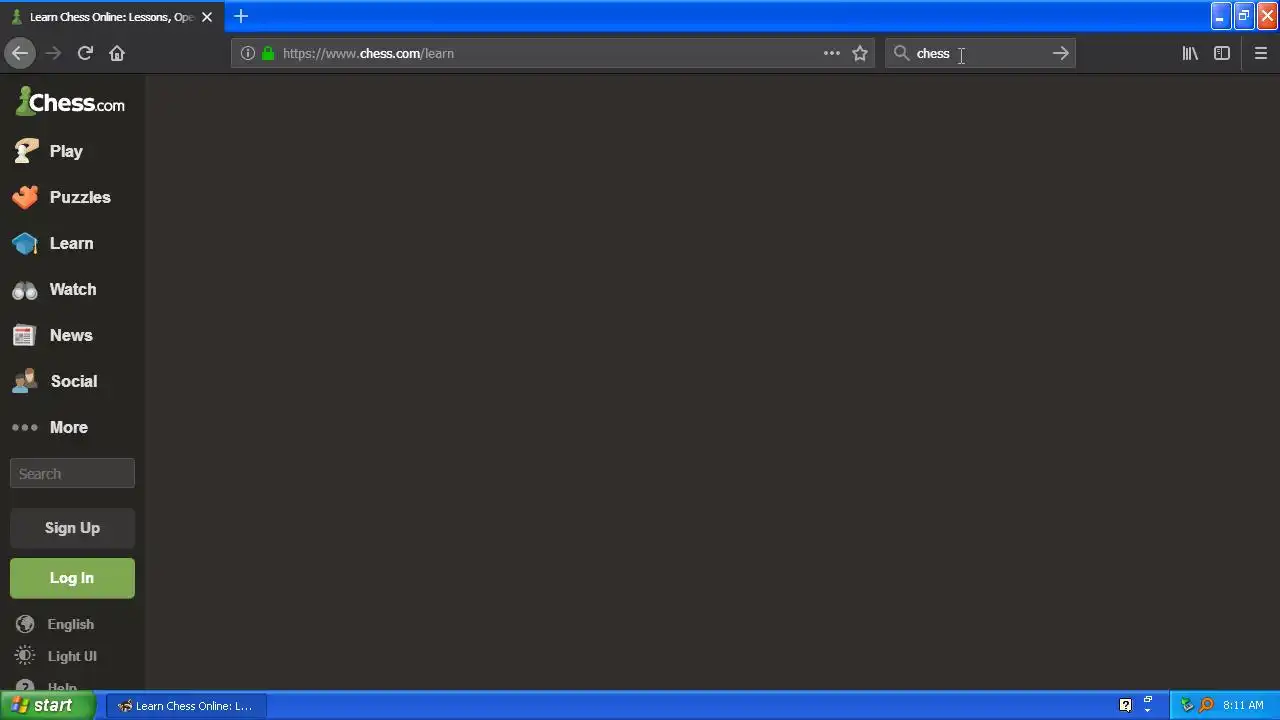
Task: Click the Learn Chess Online taskbar item
Action: tap(186, 705)
